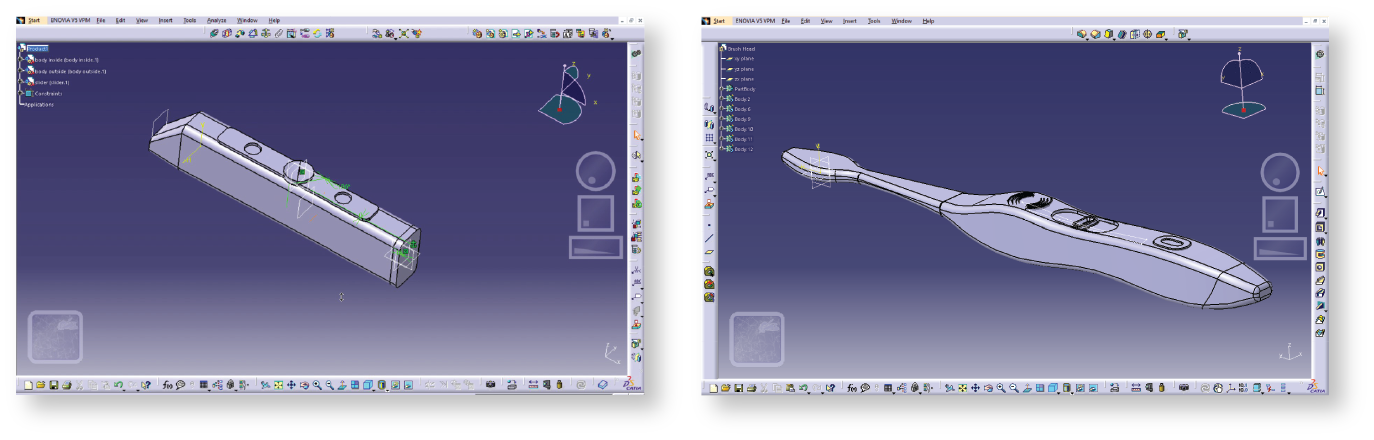
Task: Fit All In icon in left window
Action: tap(278, 385)
